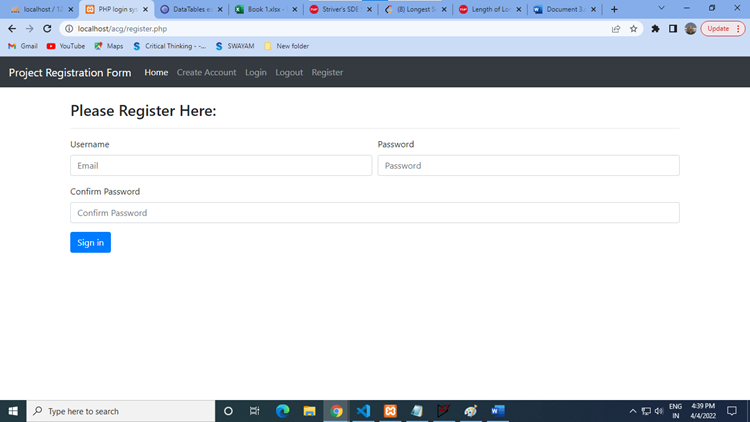Focus the Email username field
The width and height of the screenshot is (750, 422).
(221, 166)
